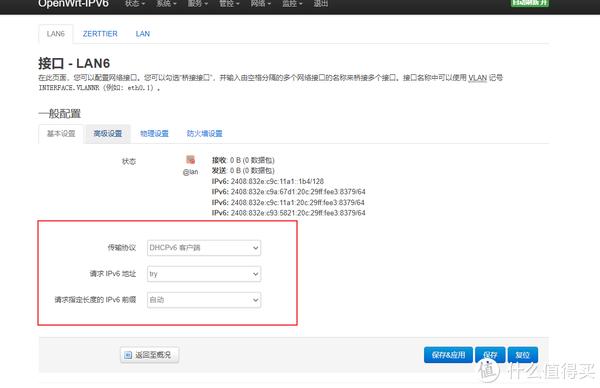Image resolution: width=600 pixels, height=388 pixels.
Task: Click the IPv6 address containing c93:5821
Action: [x=298, y=213]
